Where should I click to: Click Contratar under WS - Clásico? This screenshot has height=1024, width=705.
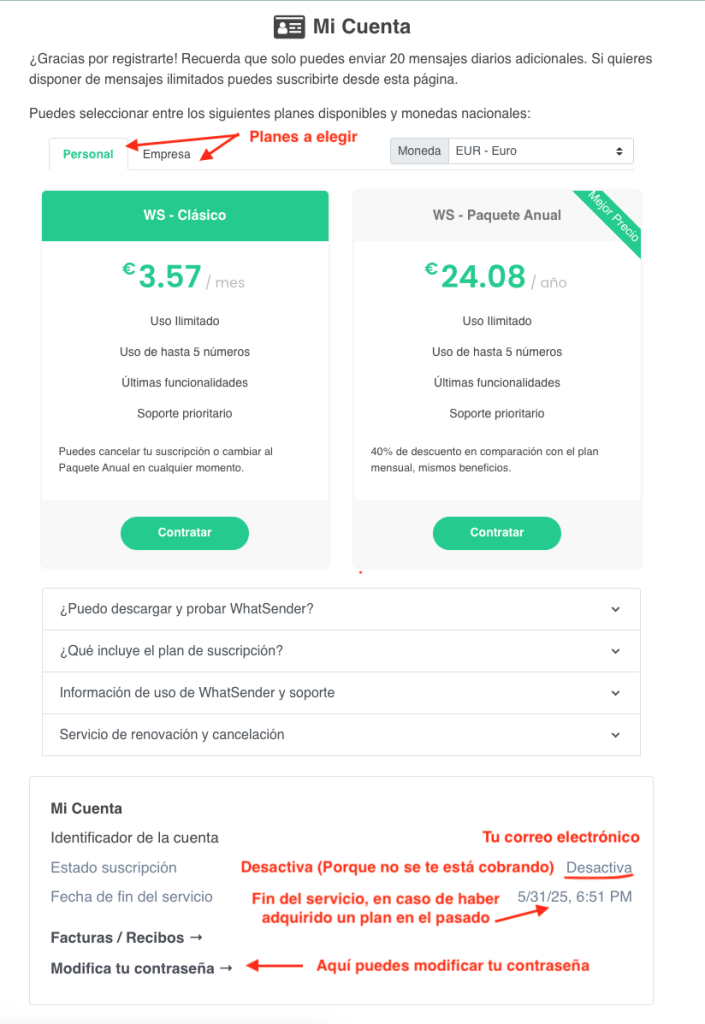pos(185,533)
